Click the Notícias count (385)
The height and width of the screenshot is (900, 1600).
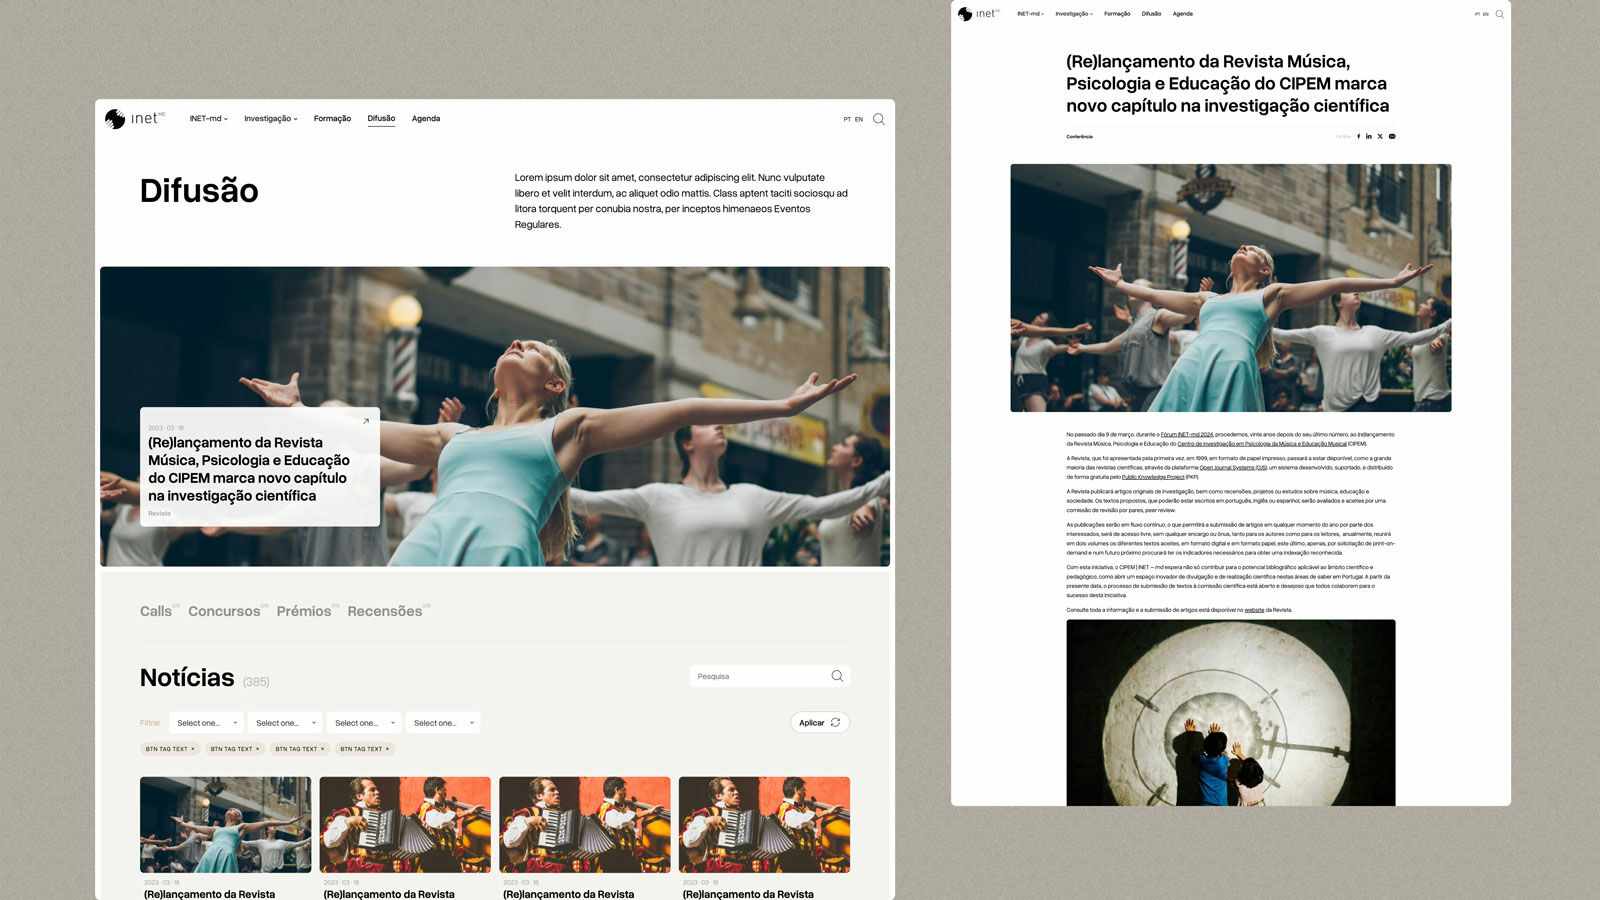pos(256,682)
